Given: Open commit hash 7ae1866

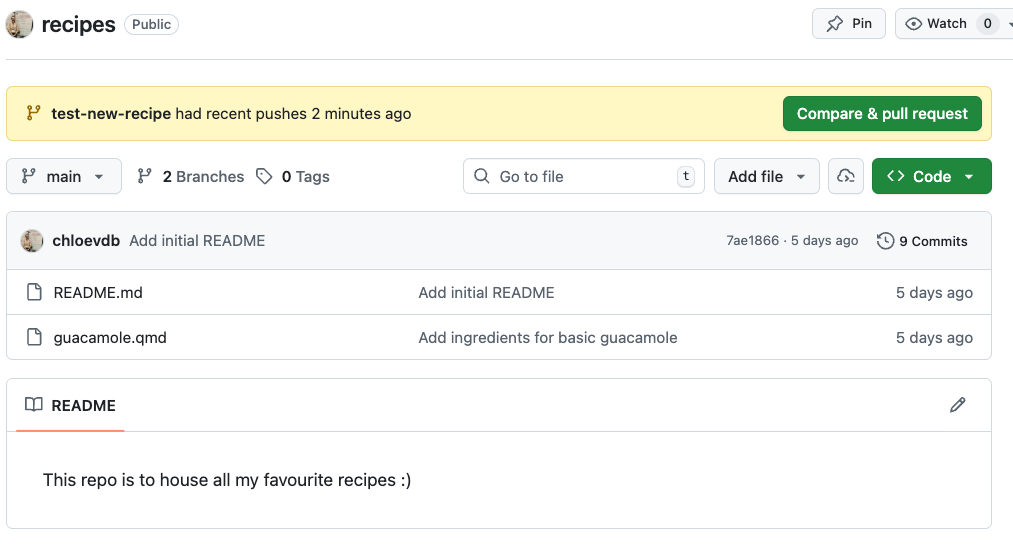Looking at the screenshot, I should pyautogui.click(x=752, y=241).
